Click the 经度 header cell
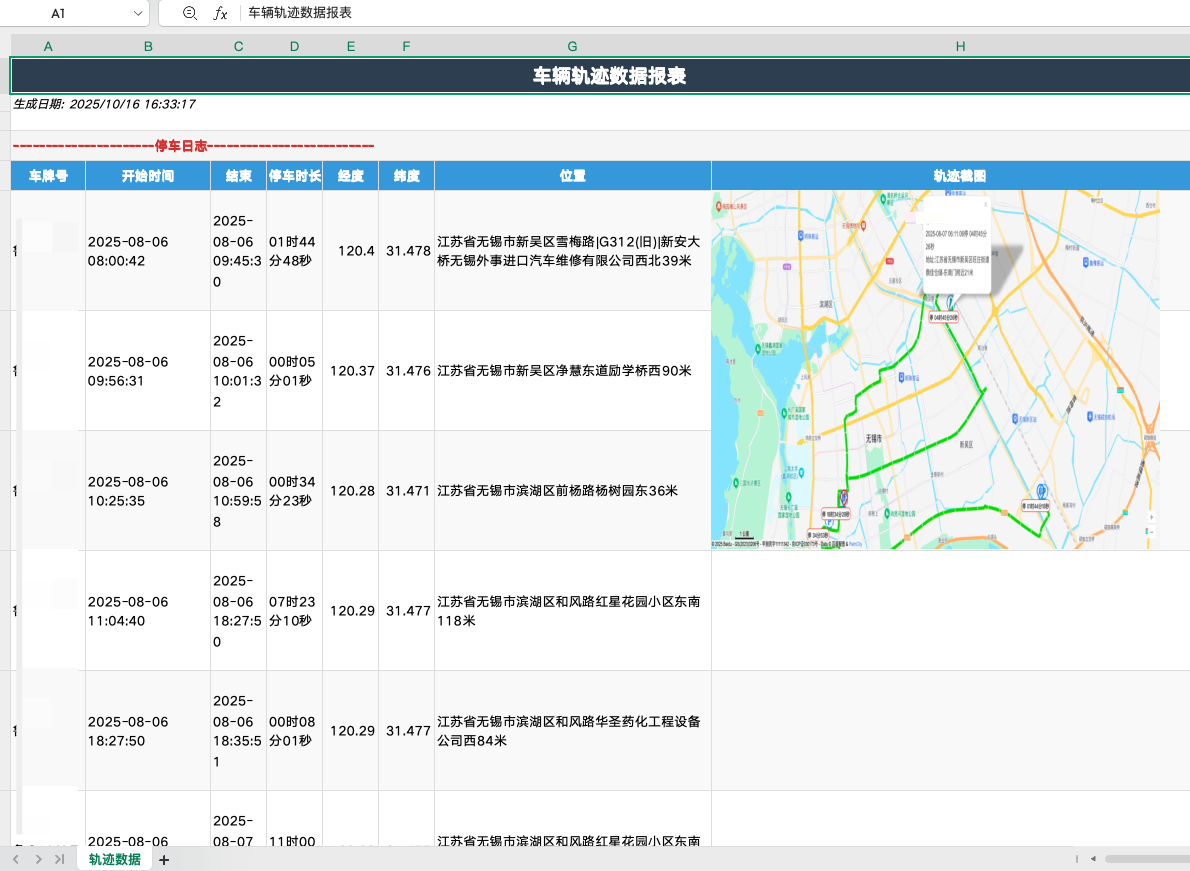The width and height of the screenshot is (1190, 871). click(x=351, y=176)
